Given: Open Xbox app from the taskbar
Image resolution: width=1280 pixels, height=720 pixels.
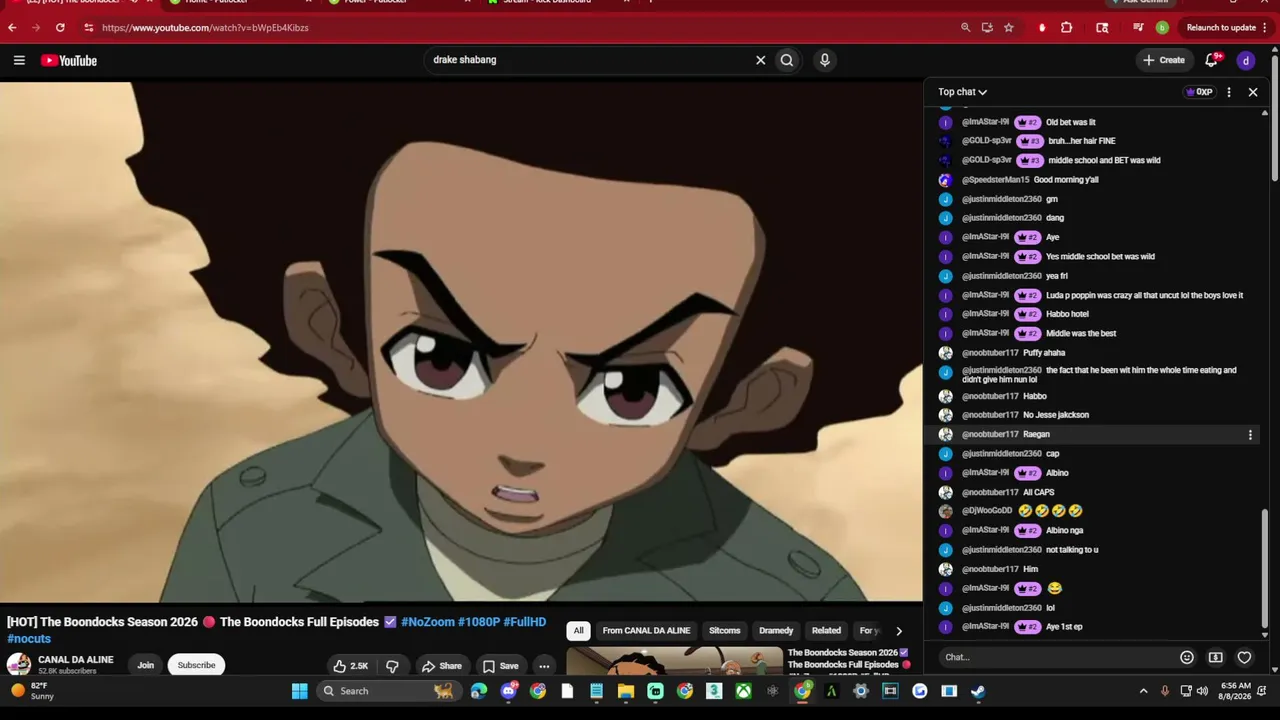Looking at the screenshot, I should pos(743,691).
